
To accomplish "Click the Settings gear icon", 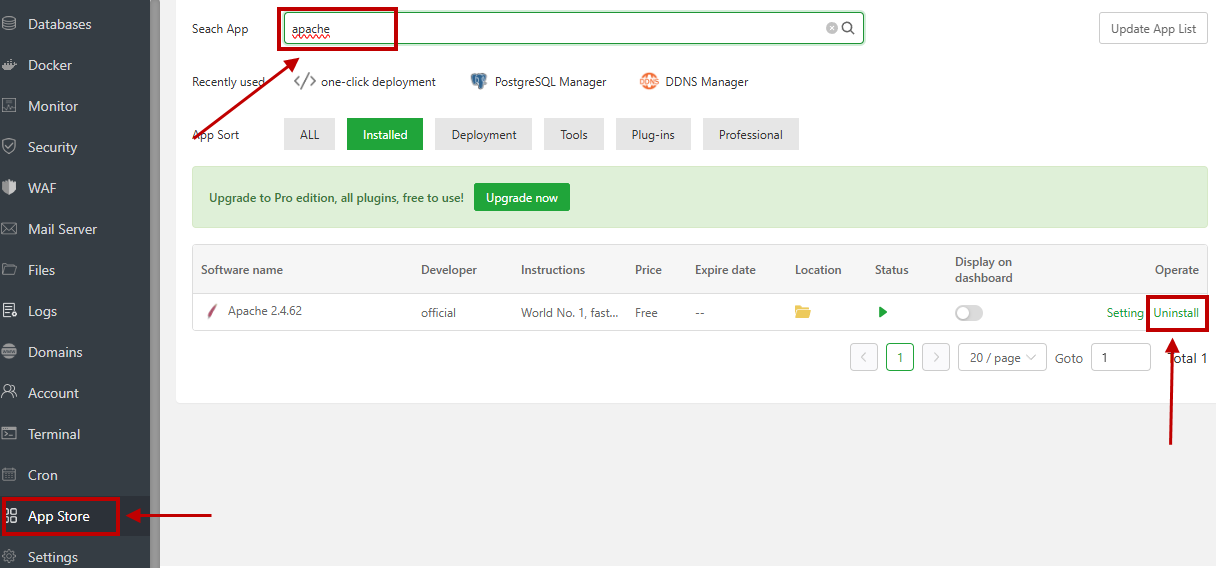I will (10, 557).
